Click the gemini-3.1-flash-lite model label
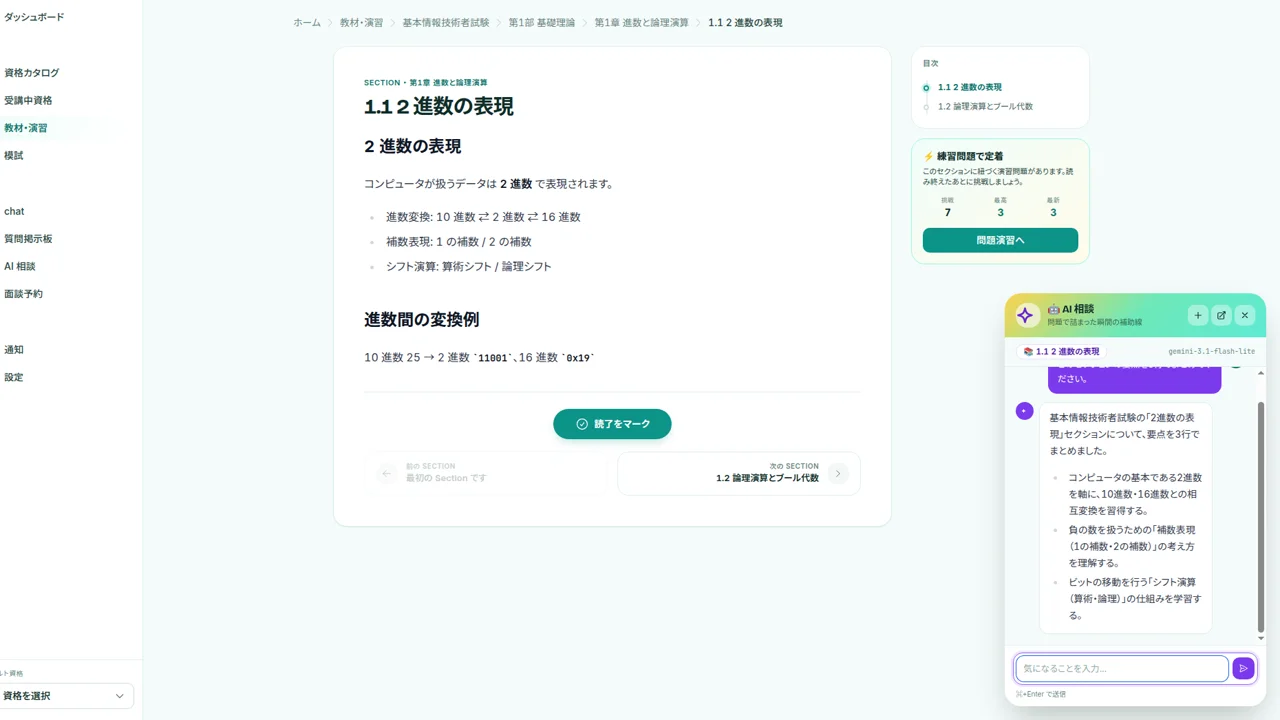Viewport: 1280px width, 720px height. pos(1211,352)
